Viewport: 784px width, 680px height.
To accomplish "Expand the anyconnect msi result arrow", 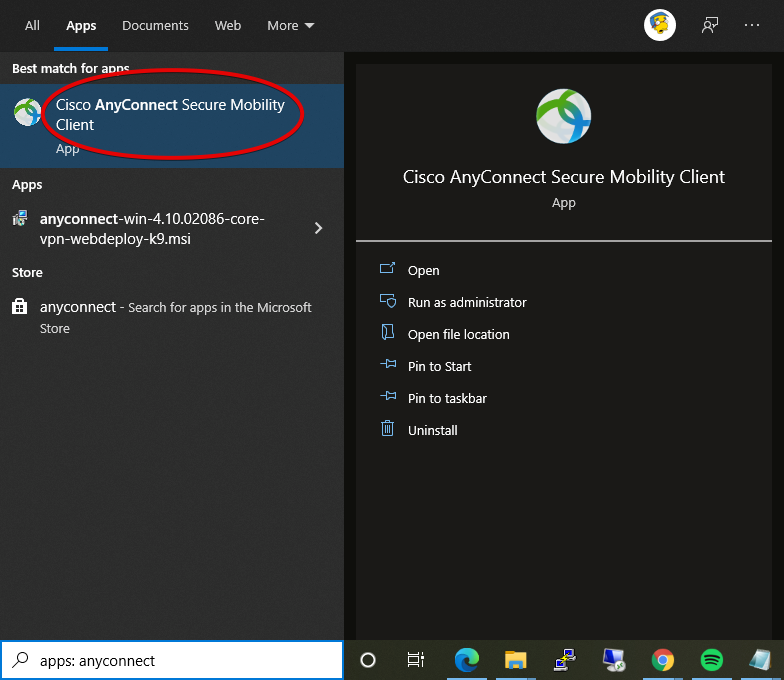I will [x=318, y=228].
